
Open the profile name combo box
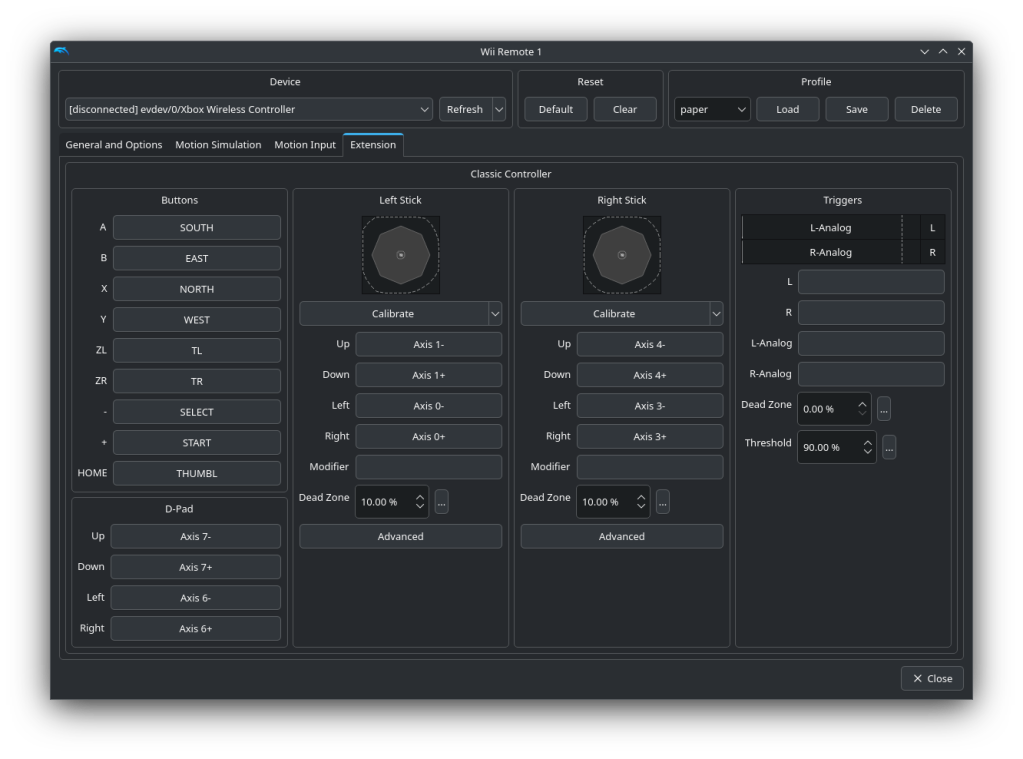click(x=712, y=109)
